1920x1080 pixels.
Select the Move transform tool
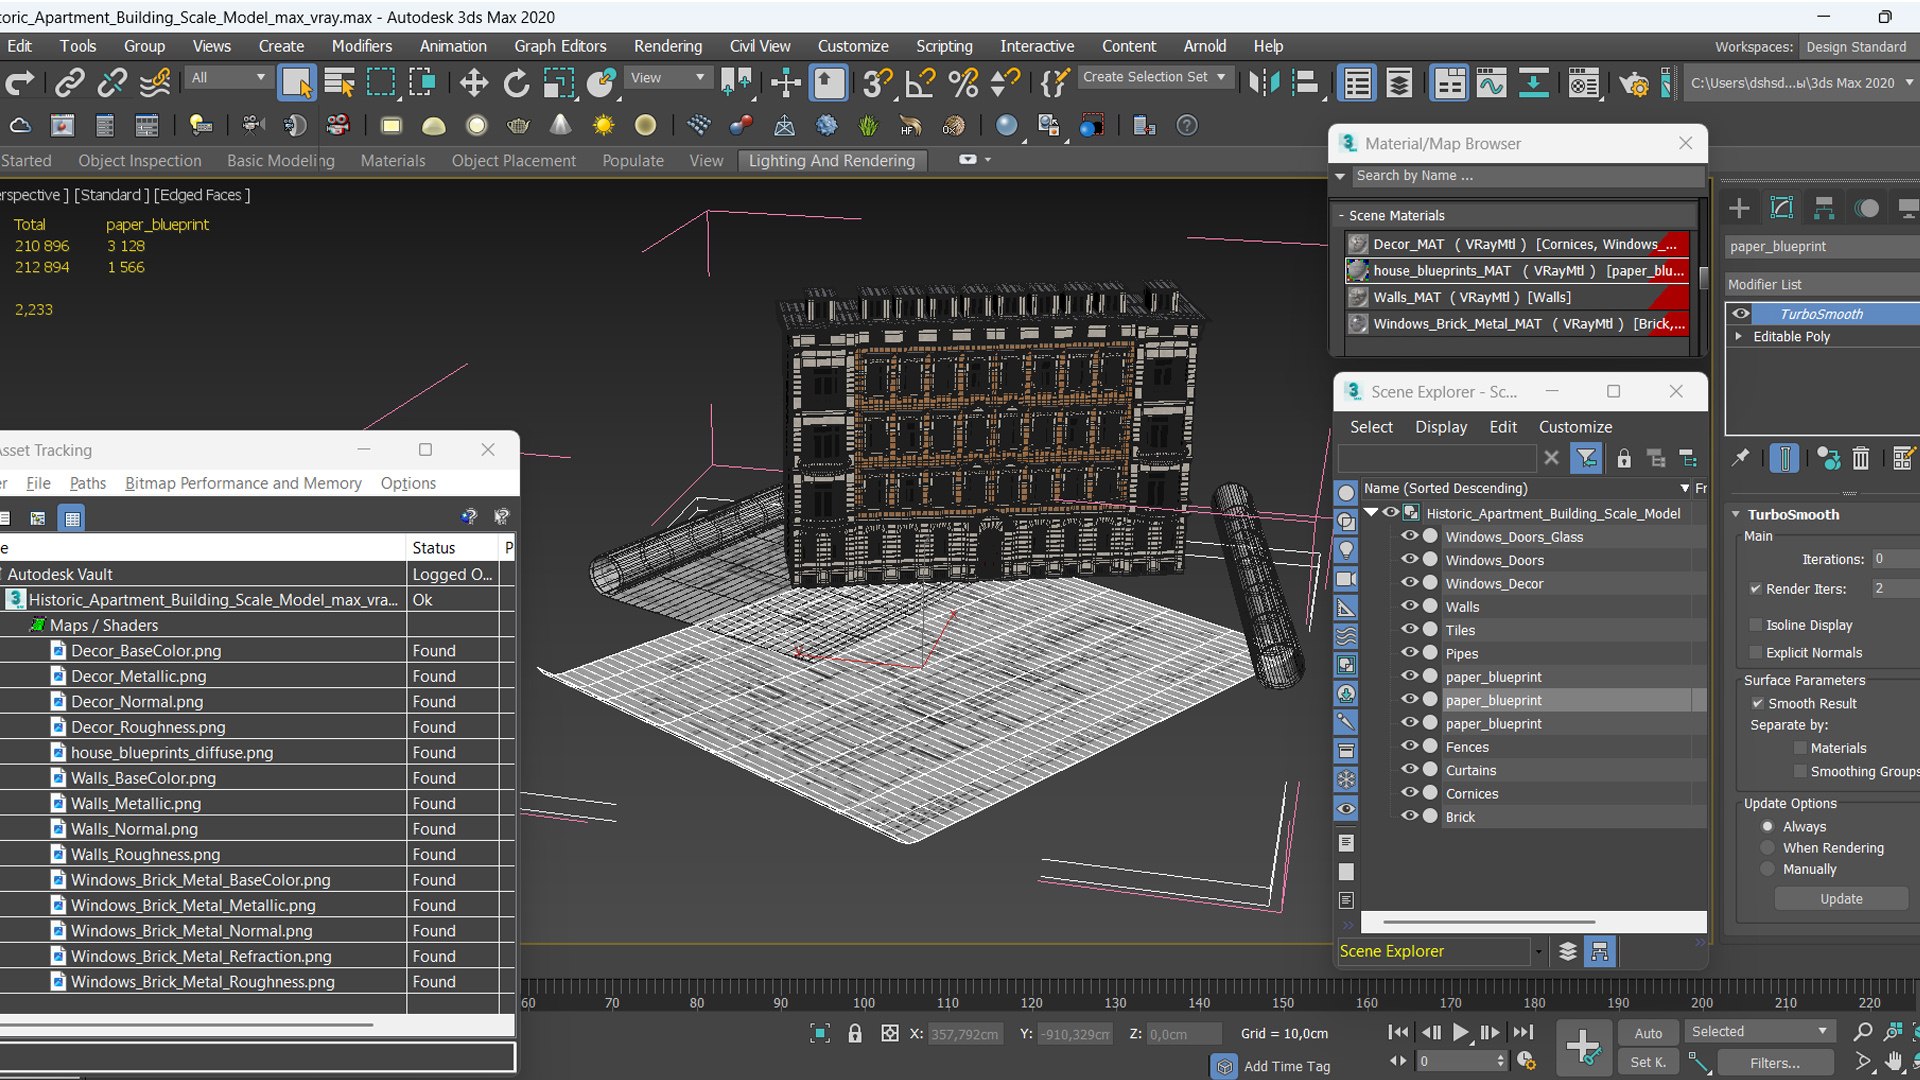[473, 83]
